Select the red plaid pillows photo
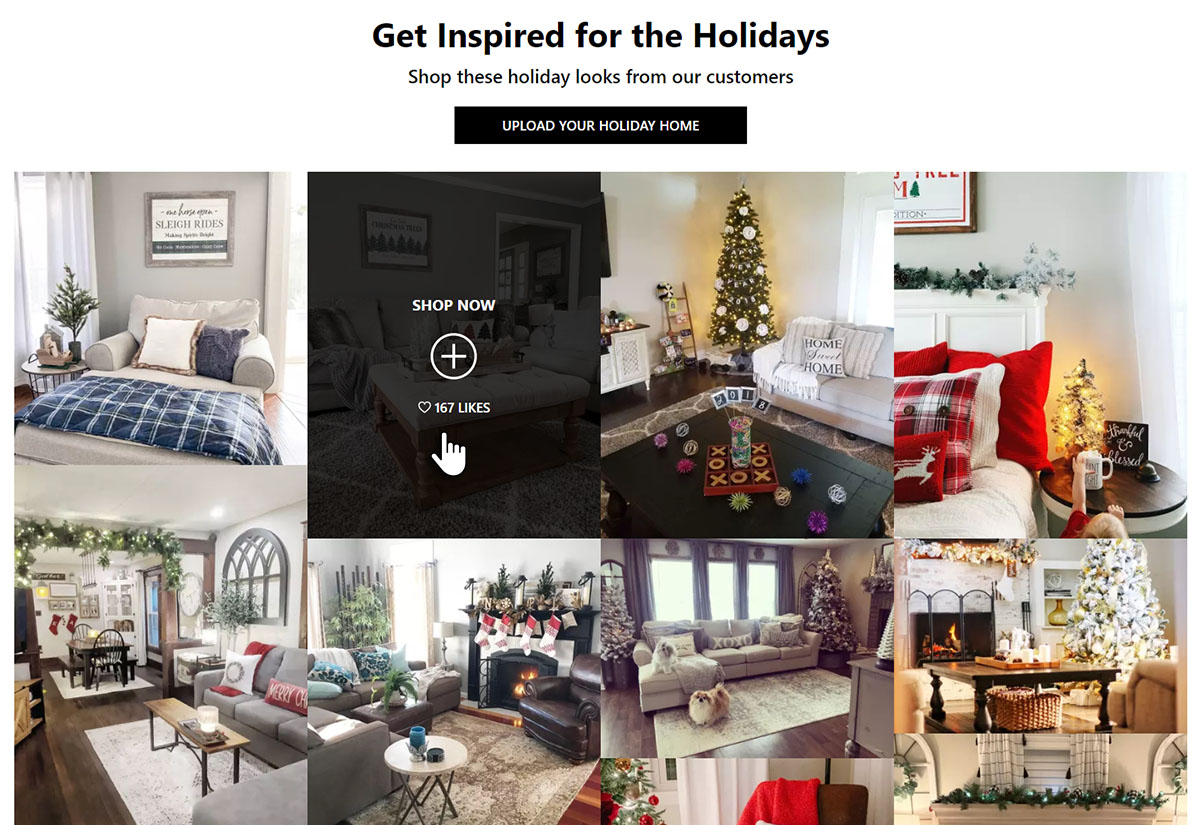Viewport: 1200px width, 825px height. pos(1040,355)
